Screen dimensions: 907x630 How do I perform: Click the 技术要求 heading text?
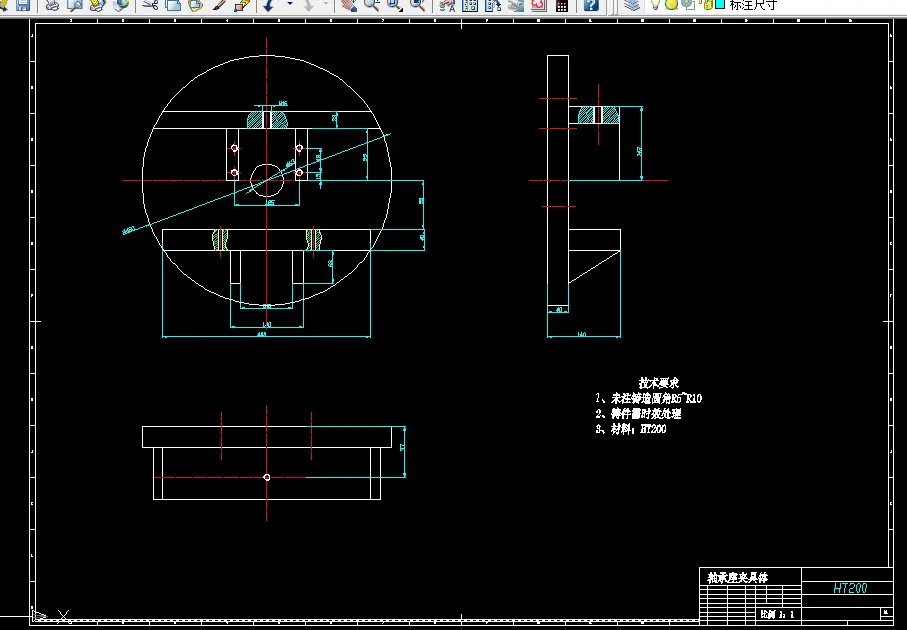pyautogui.click(x=659, y=382)
